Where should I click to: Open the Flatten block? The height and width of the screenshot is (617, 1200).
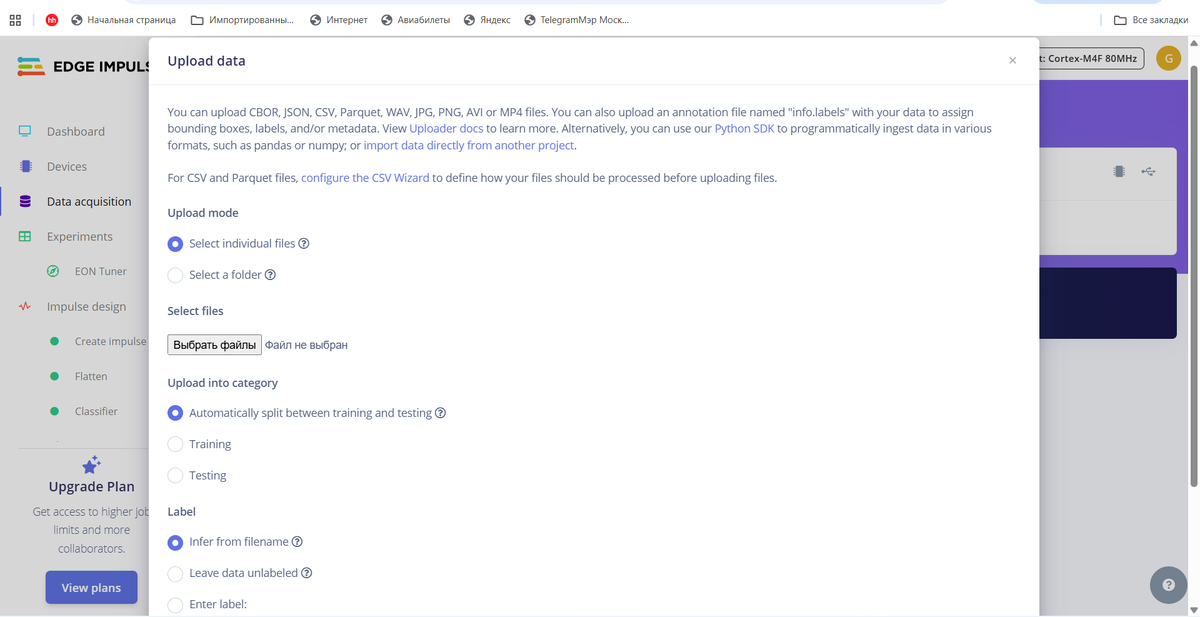click(x=91, y=376)
